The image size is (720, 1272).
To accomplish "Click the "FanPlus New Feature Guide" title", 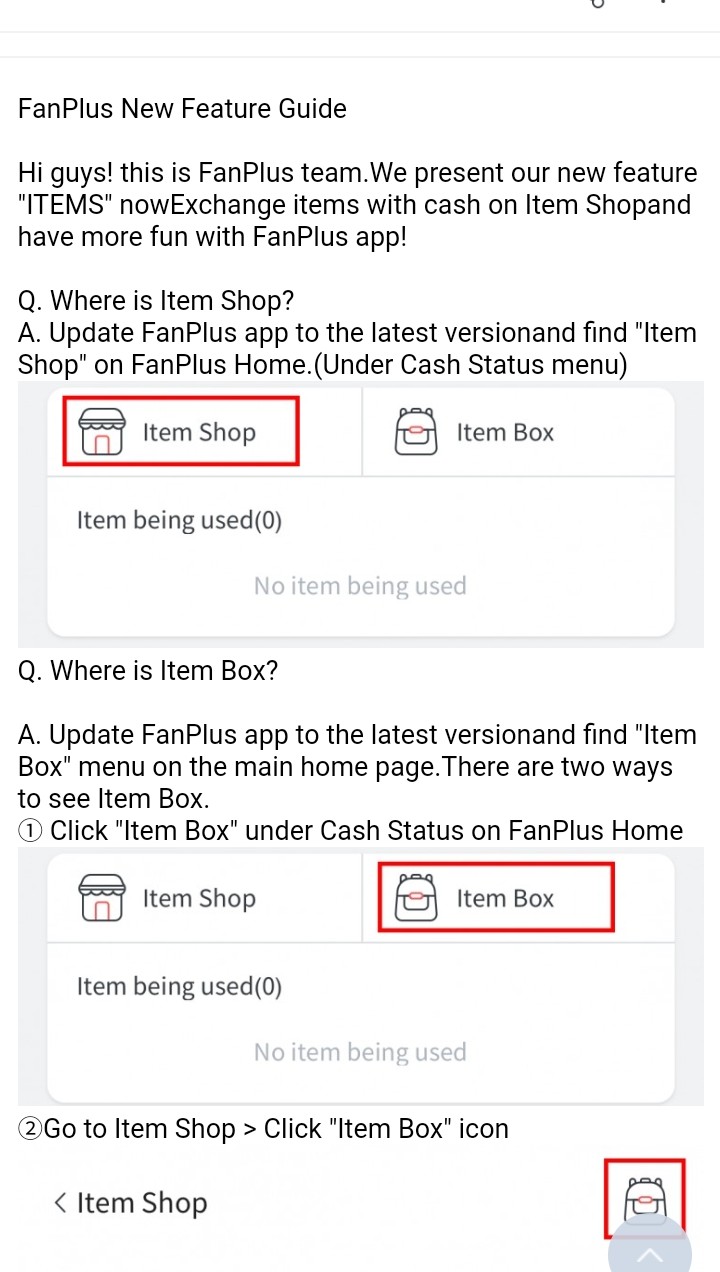I will click(182, 109).
